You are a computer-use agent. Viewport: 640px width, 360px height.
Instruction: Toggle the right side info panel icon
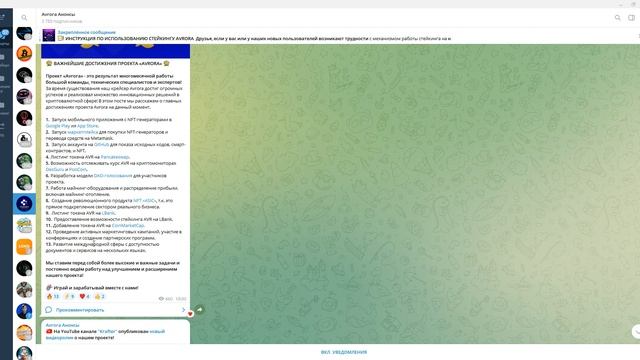(x=631, y=18)
